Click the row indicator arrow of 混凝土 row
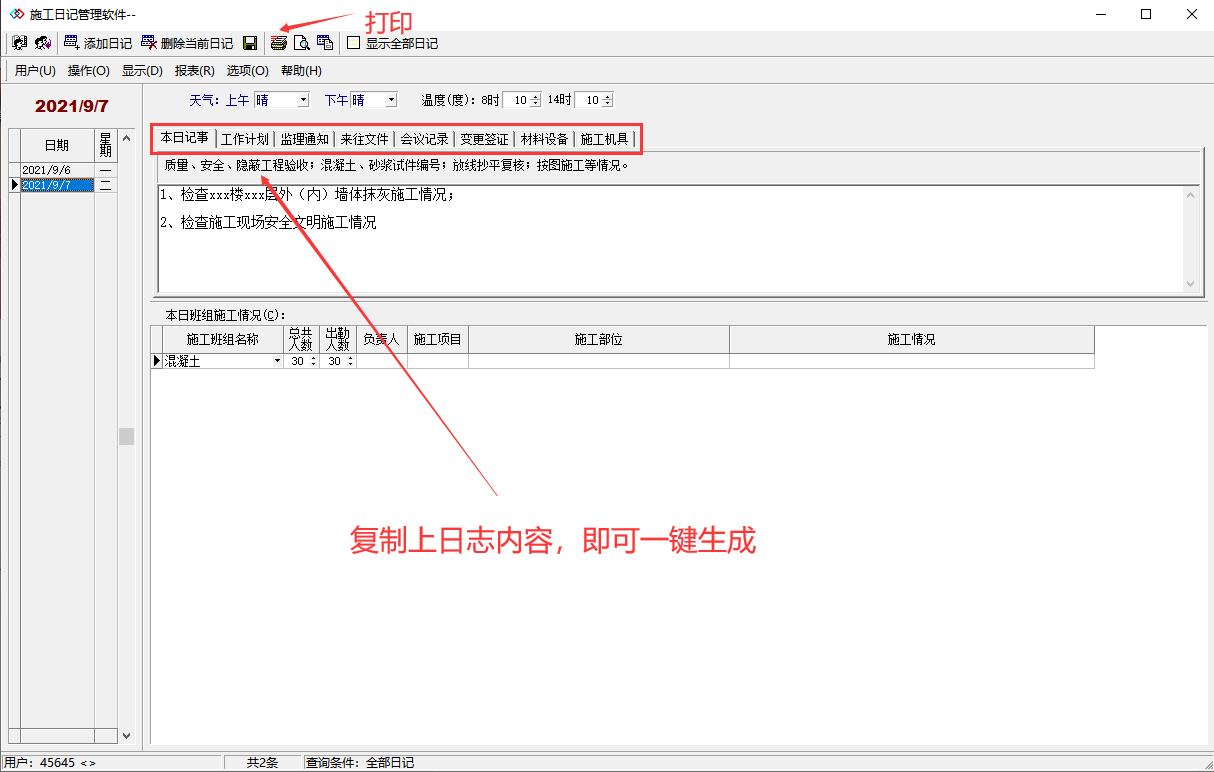The width and height of the screenshot is (1214, 772). tap(156, 361)
